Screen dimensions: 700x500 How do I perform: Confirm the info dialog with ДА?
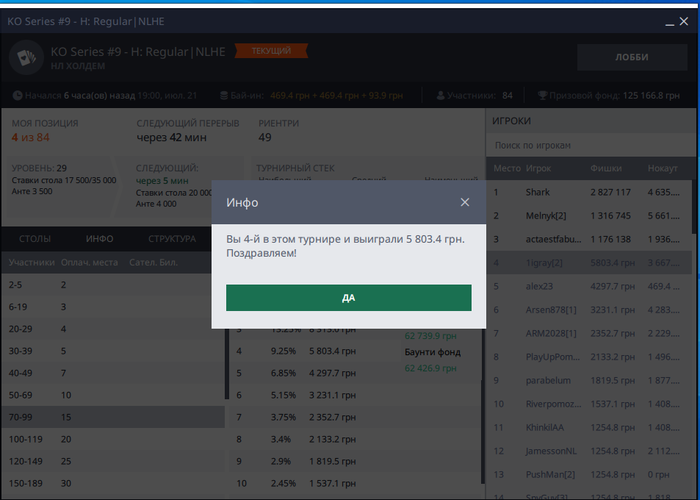point(348,298)
